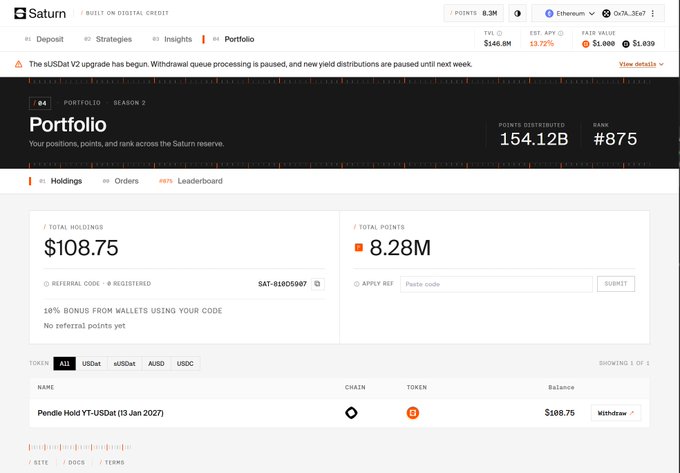Click the Pendle Hold YT-USDat row name

point(101,413)
